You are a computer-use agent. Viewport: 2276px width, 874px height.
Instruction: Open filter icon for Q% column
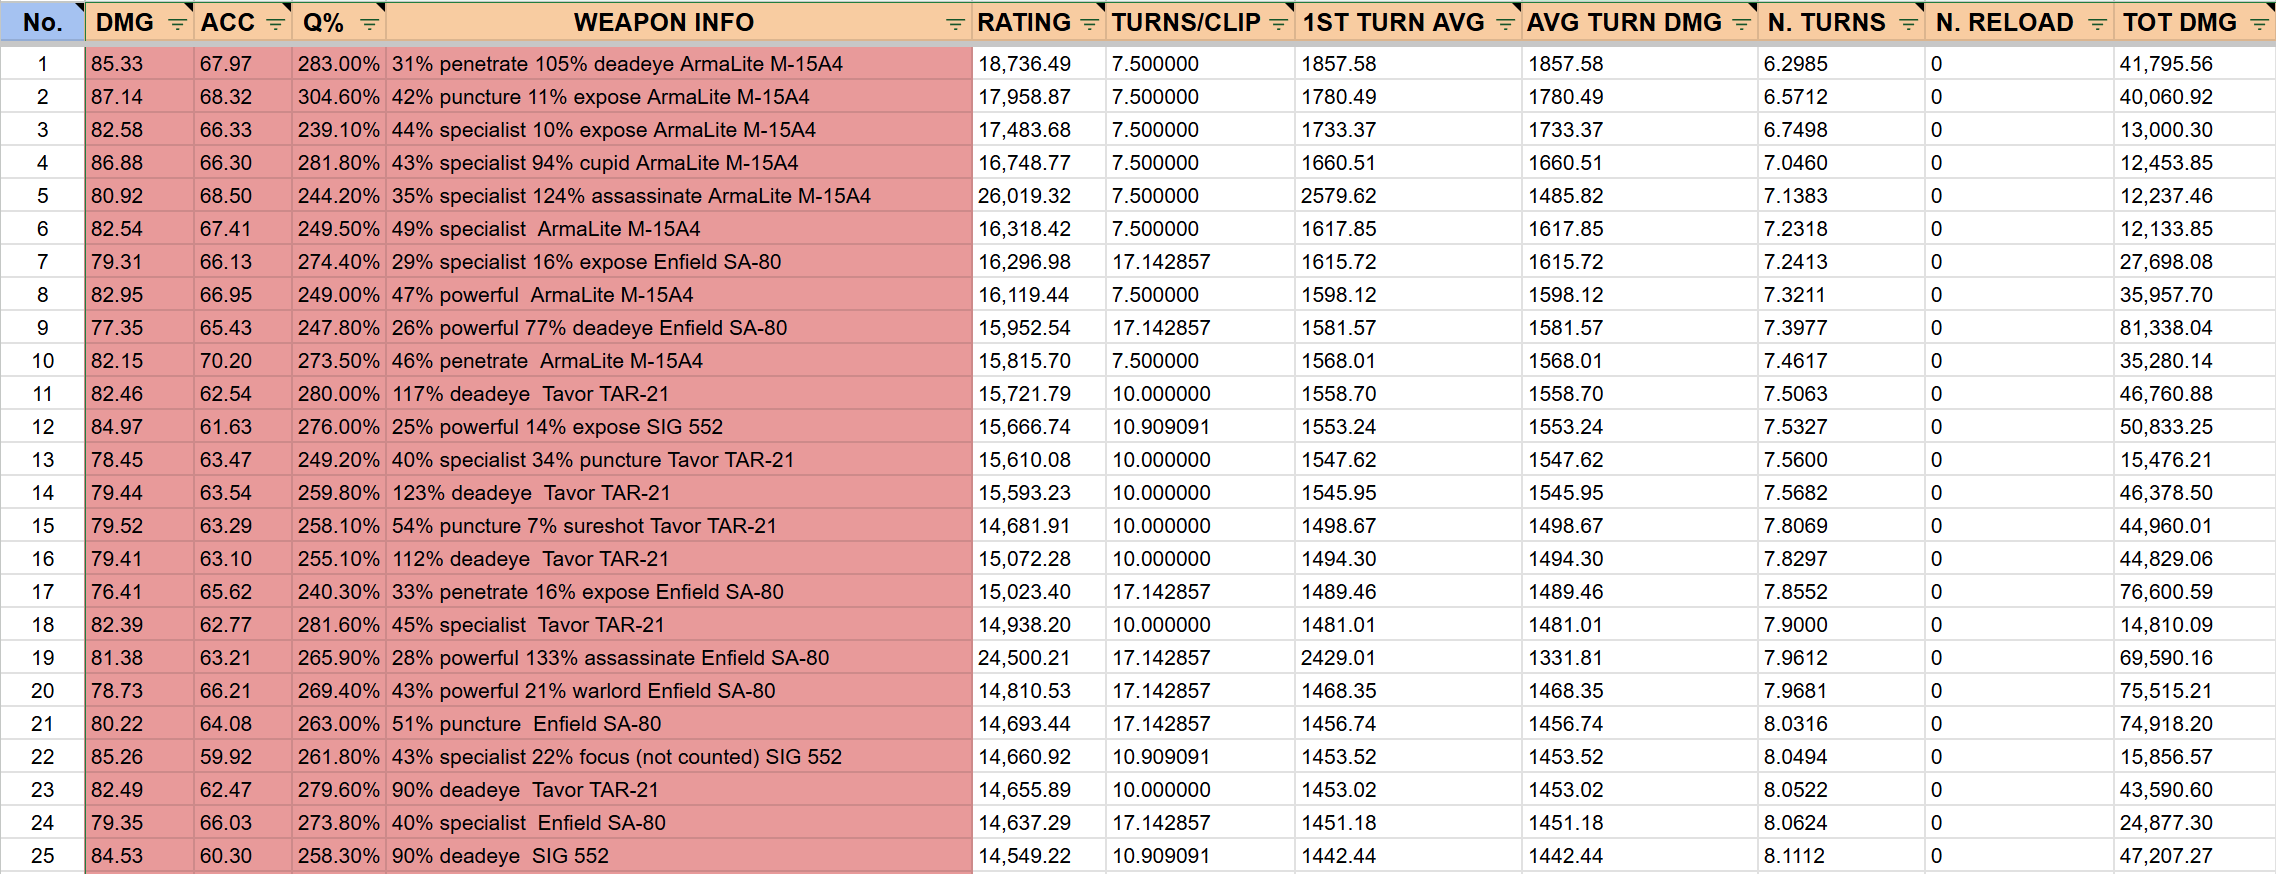click(369, 24)
